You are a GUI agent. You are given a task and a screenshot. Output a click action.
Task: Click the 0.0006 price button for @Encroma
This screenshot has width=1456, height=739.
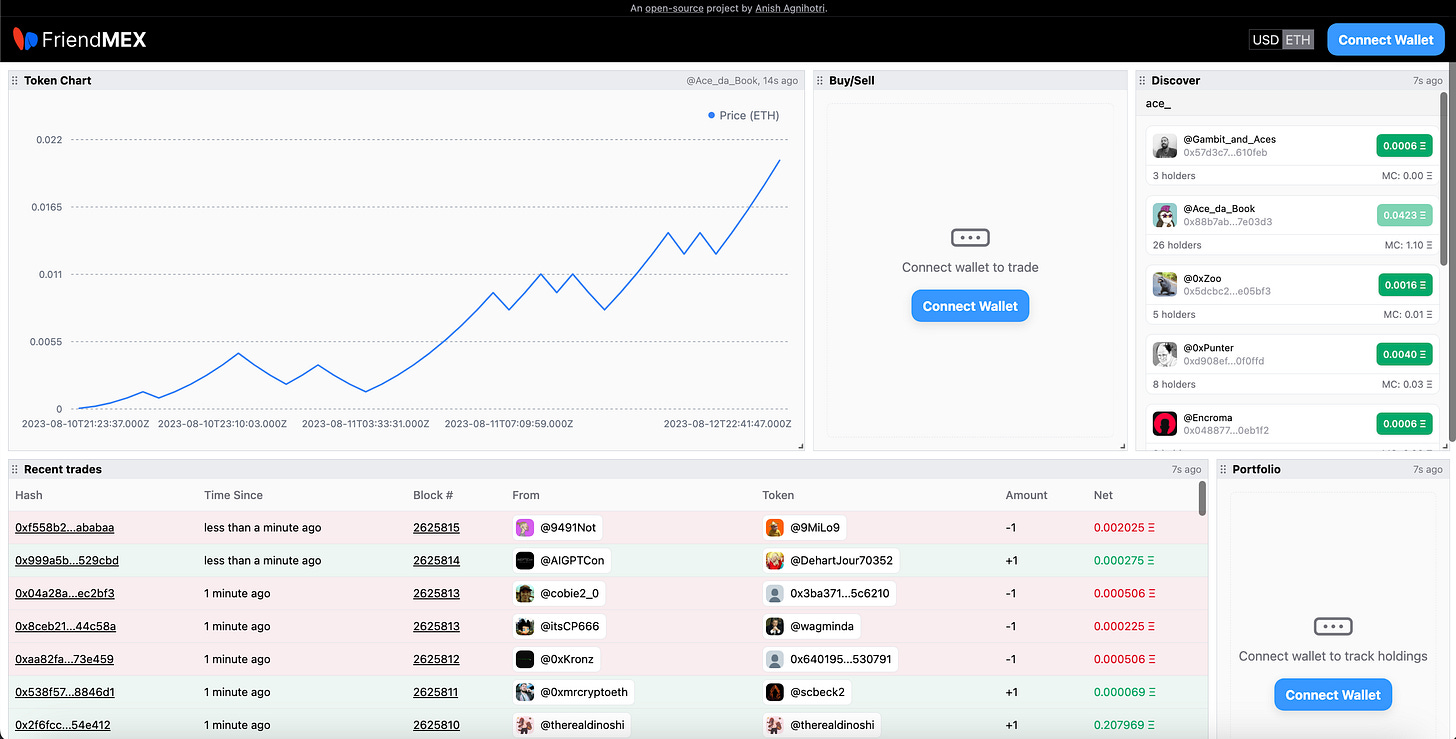click(x=1404, y=424)
